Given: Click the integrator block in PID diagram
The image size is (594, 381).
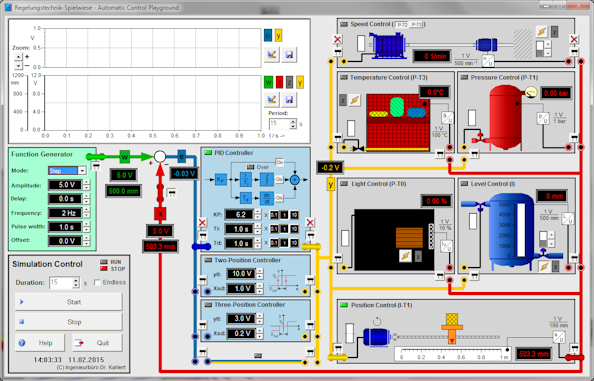Looking at the screenshot, I should (266, 179).
